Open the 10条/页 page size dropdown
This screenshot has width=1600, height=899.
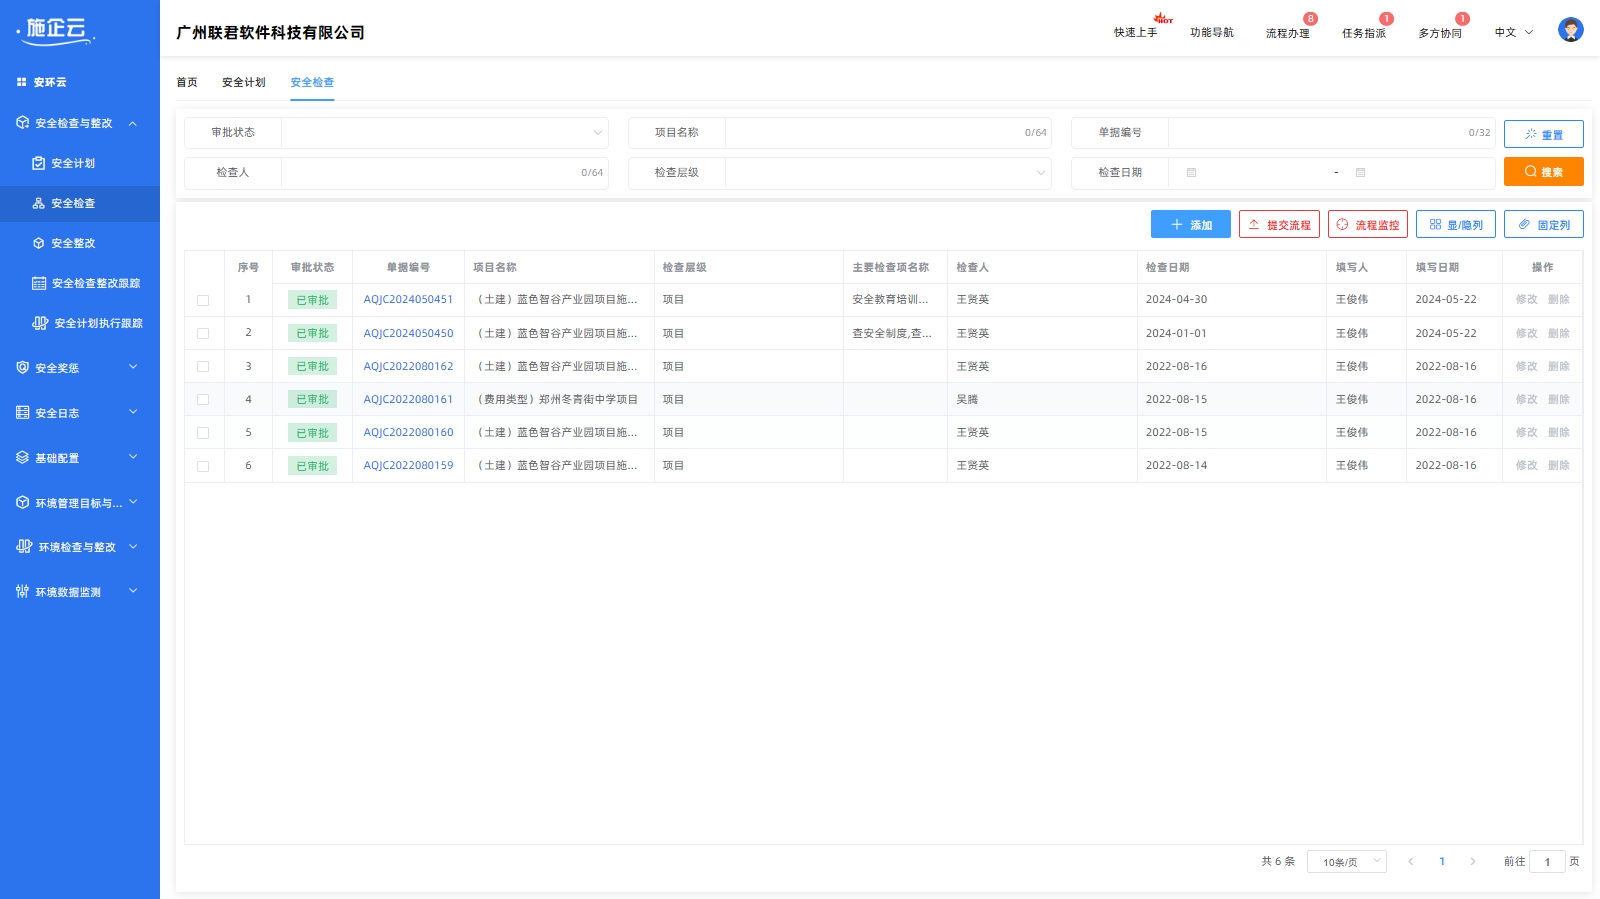click(x=1346, y=861)
